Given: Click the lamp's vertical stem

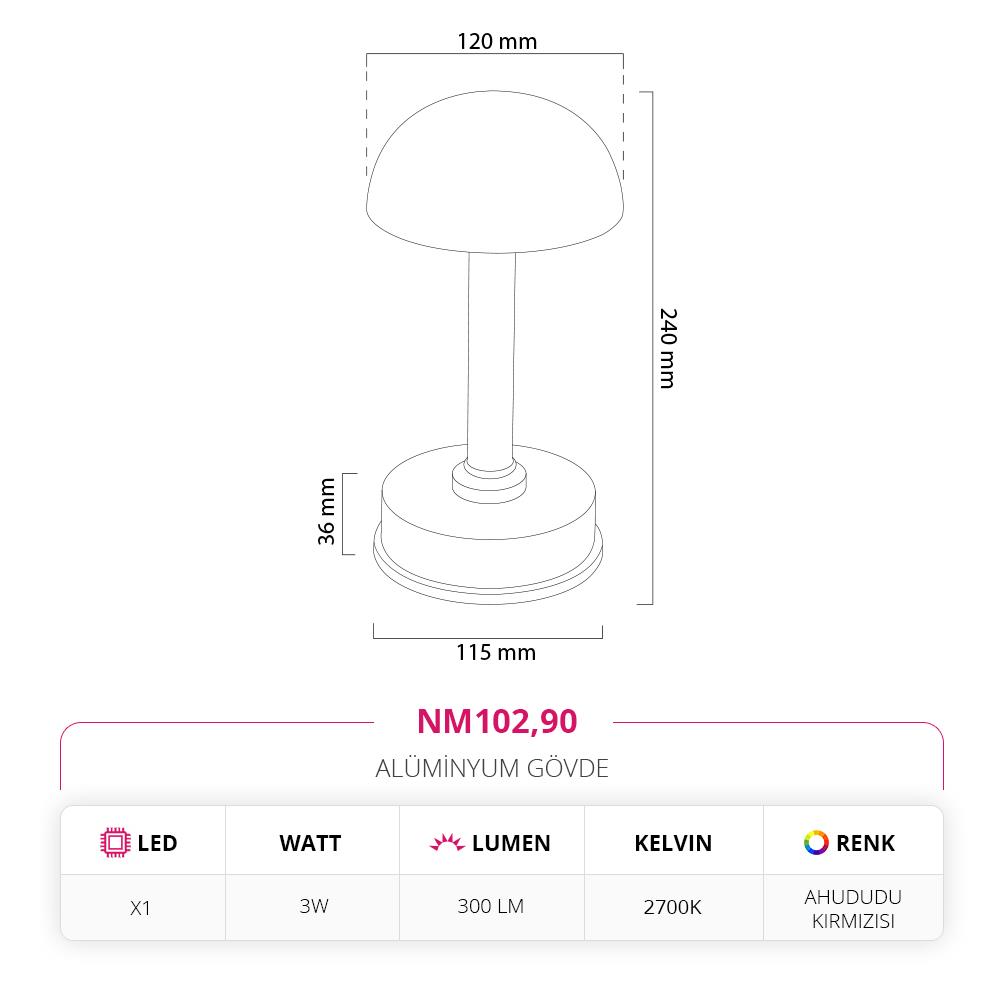Looking at the screenshot, I should click(491, 350).
